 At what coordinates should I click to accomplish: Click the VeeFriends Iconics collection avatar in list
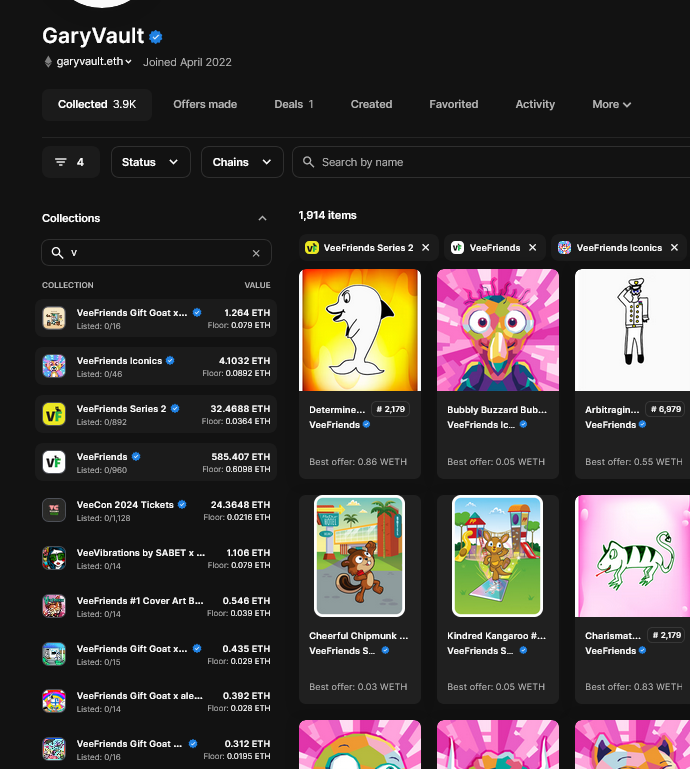[54, 366]
